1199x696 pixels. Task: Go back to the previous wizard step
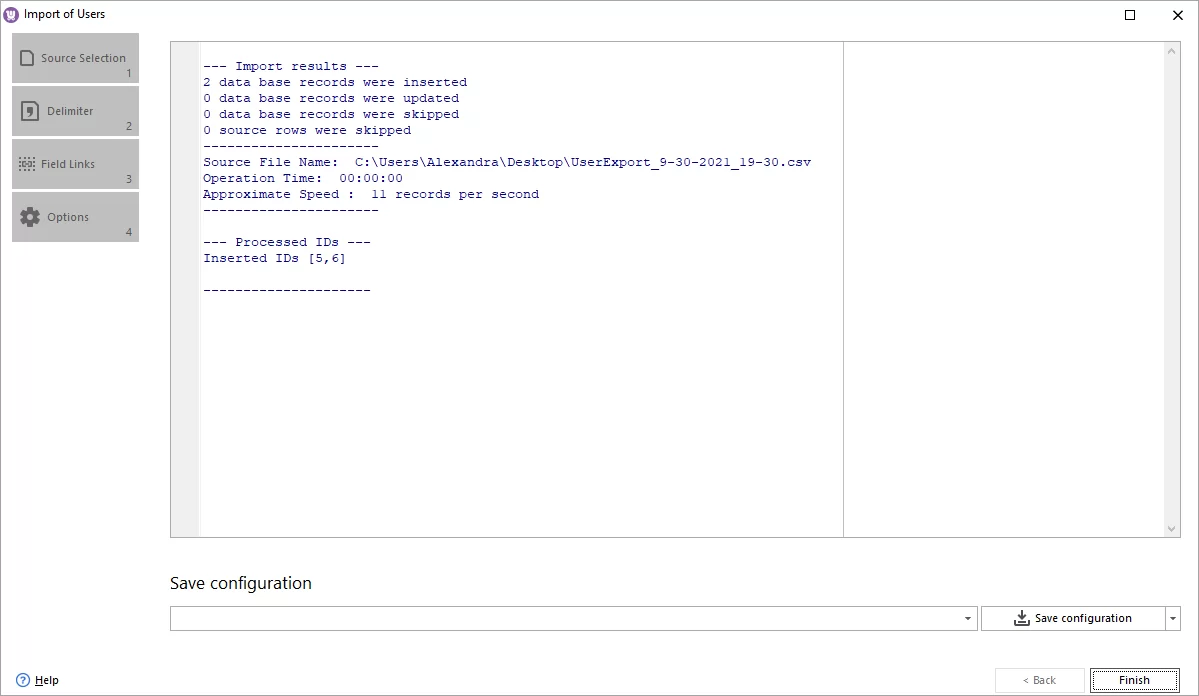pyautogui.click(x=1039, y=679)
